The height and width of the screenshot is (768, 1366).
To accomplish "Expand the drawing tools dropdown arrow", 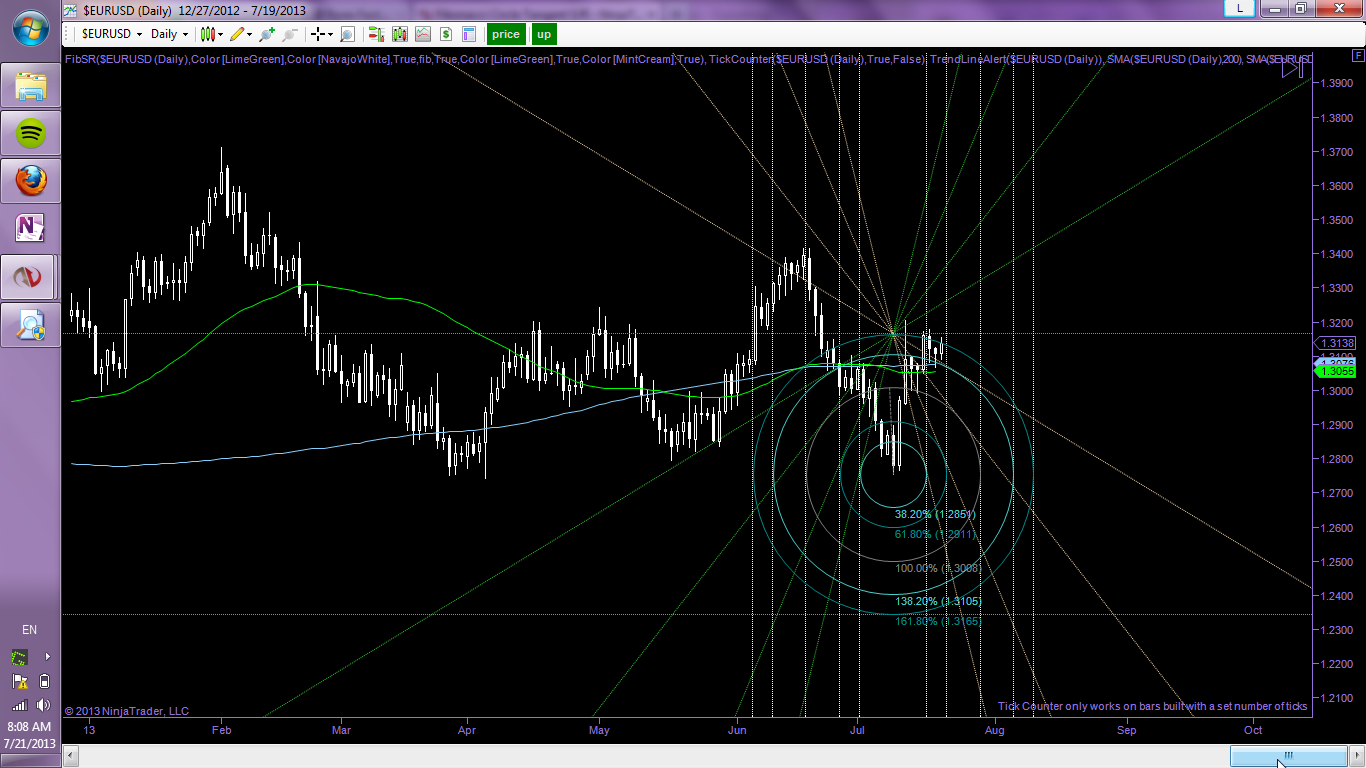I will [247, 34].
